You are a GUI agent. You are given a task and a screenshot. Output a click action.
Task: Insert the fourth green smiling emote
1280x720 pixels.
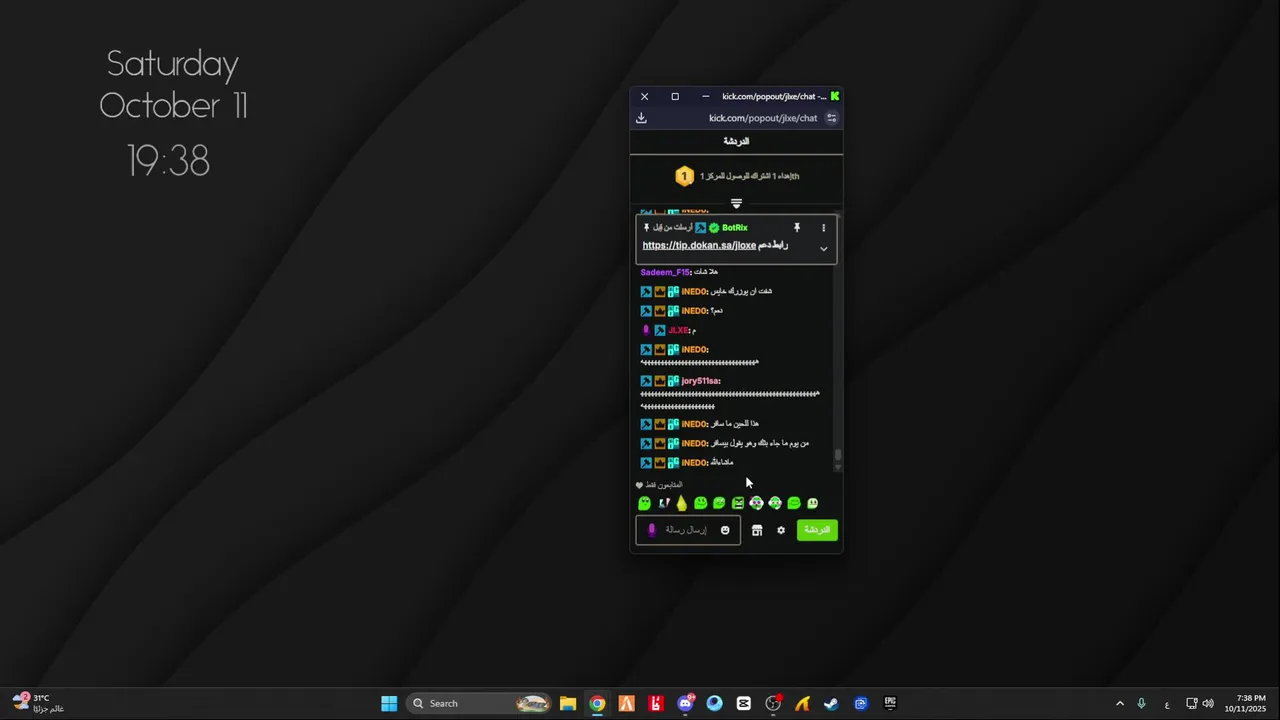pos(700,503)
